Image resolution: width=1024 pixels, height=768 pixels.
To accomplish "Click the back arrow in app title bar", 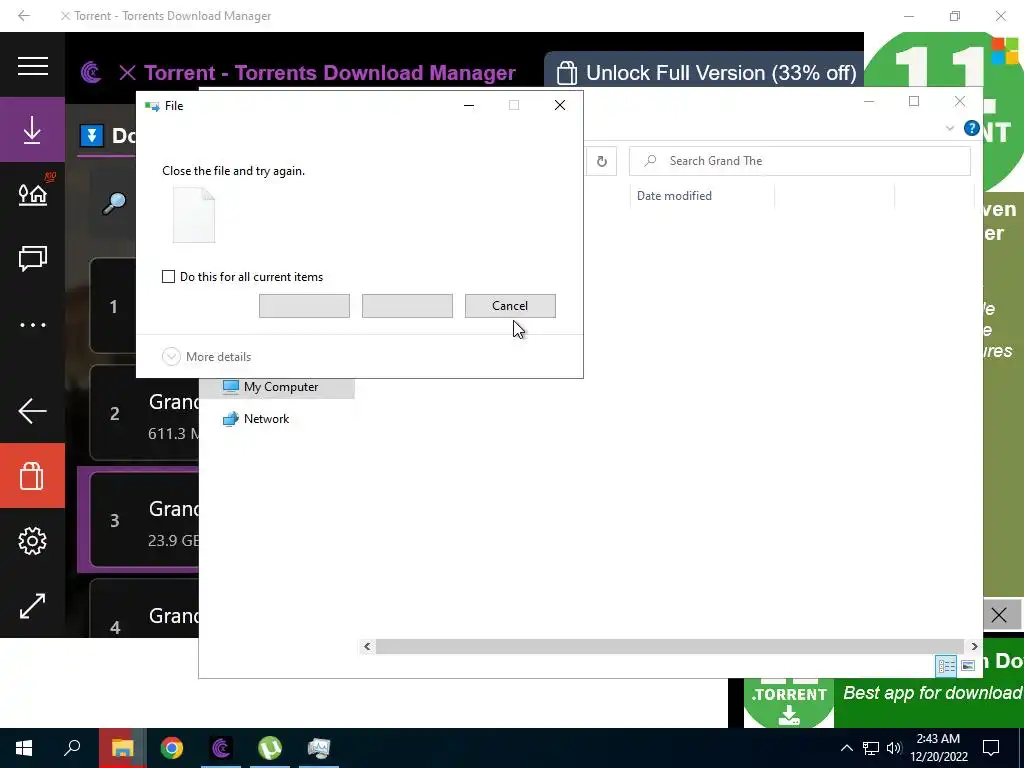I will [x=24, y=16].
